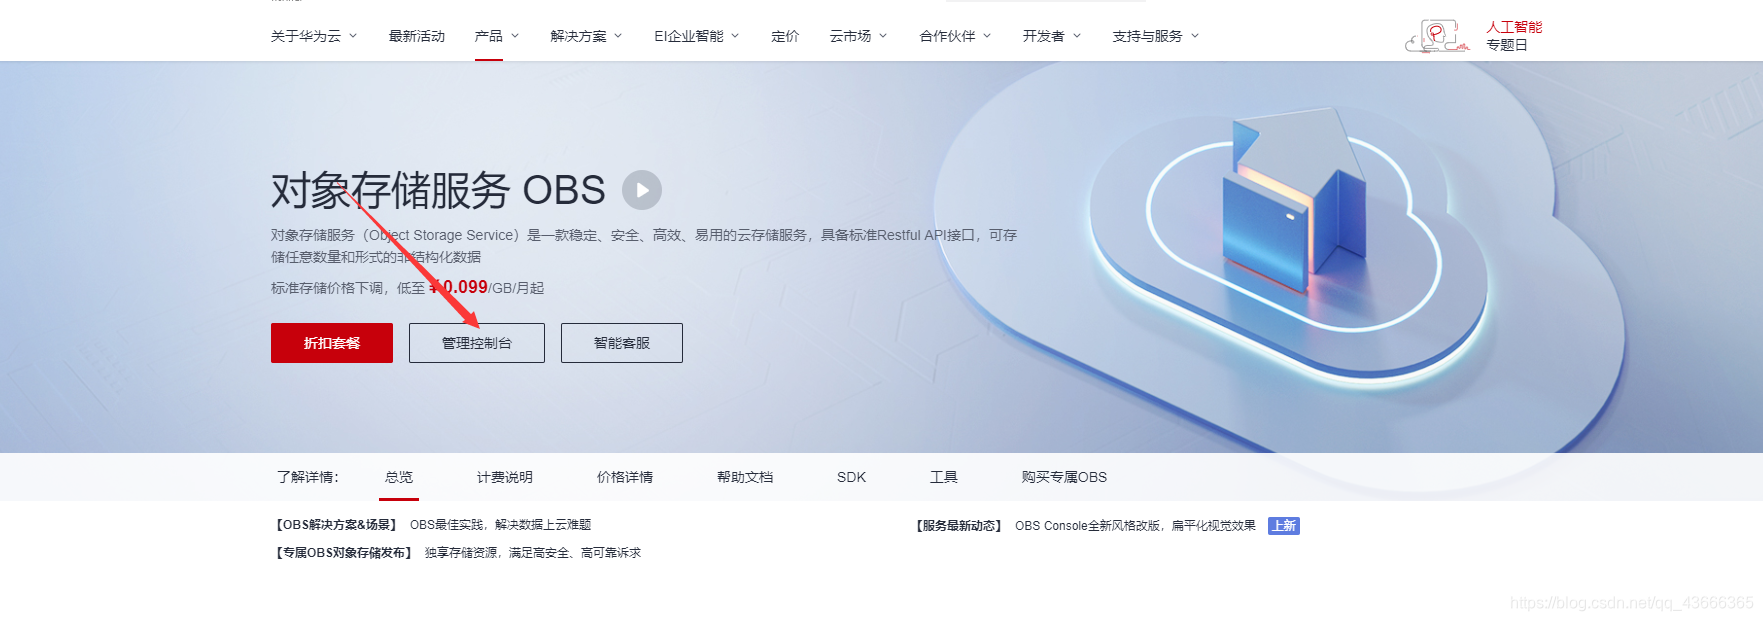Click the 智能客服 button

622,343
